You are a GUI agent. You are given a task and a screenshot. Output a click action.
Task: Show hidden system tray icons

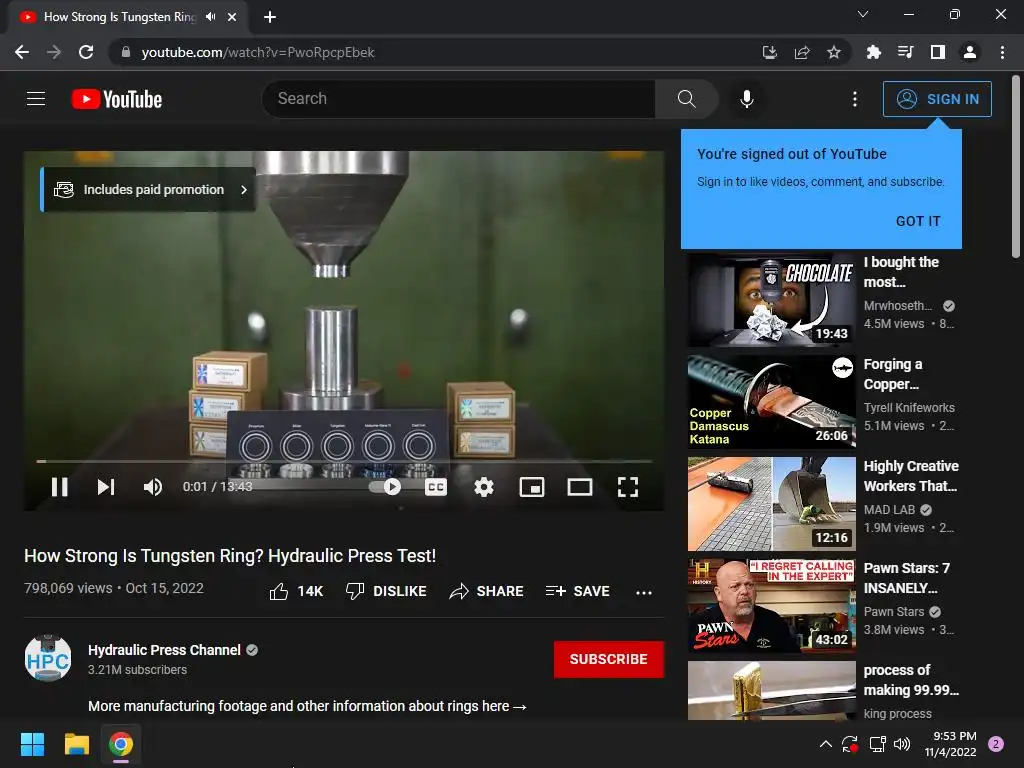coord(825,744)
